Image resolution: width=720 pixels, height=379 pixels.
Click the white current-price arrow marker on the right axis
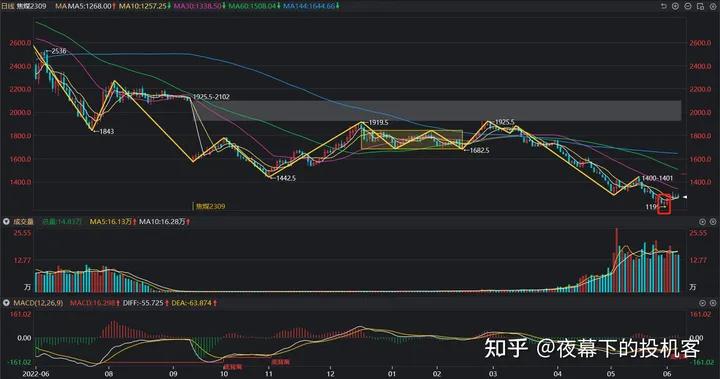(685, 197)
